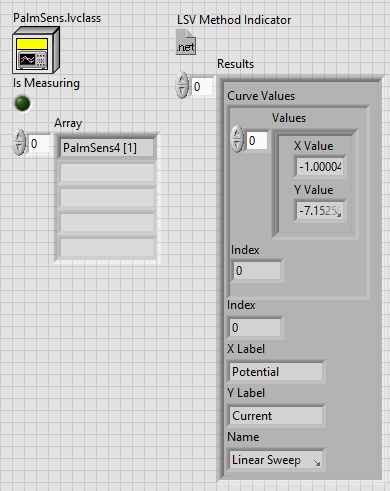Decrement the Results array index

(182, 91)
